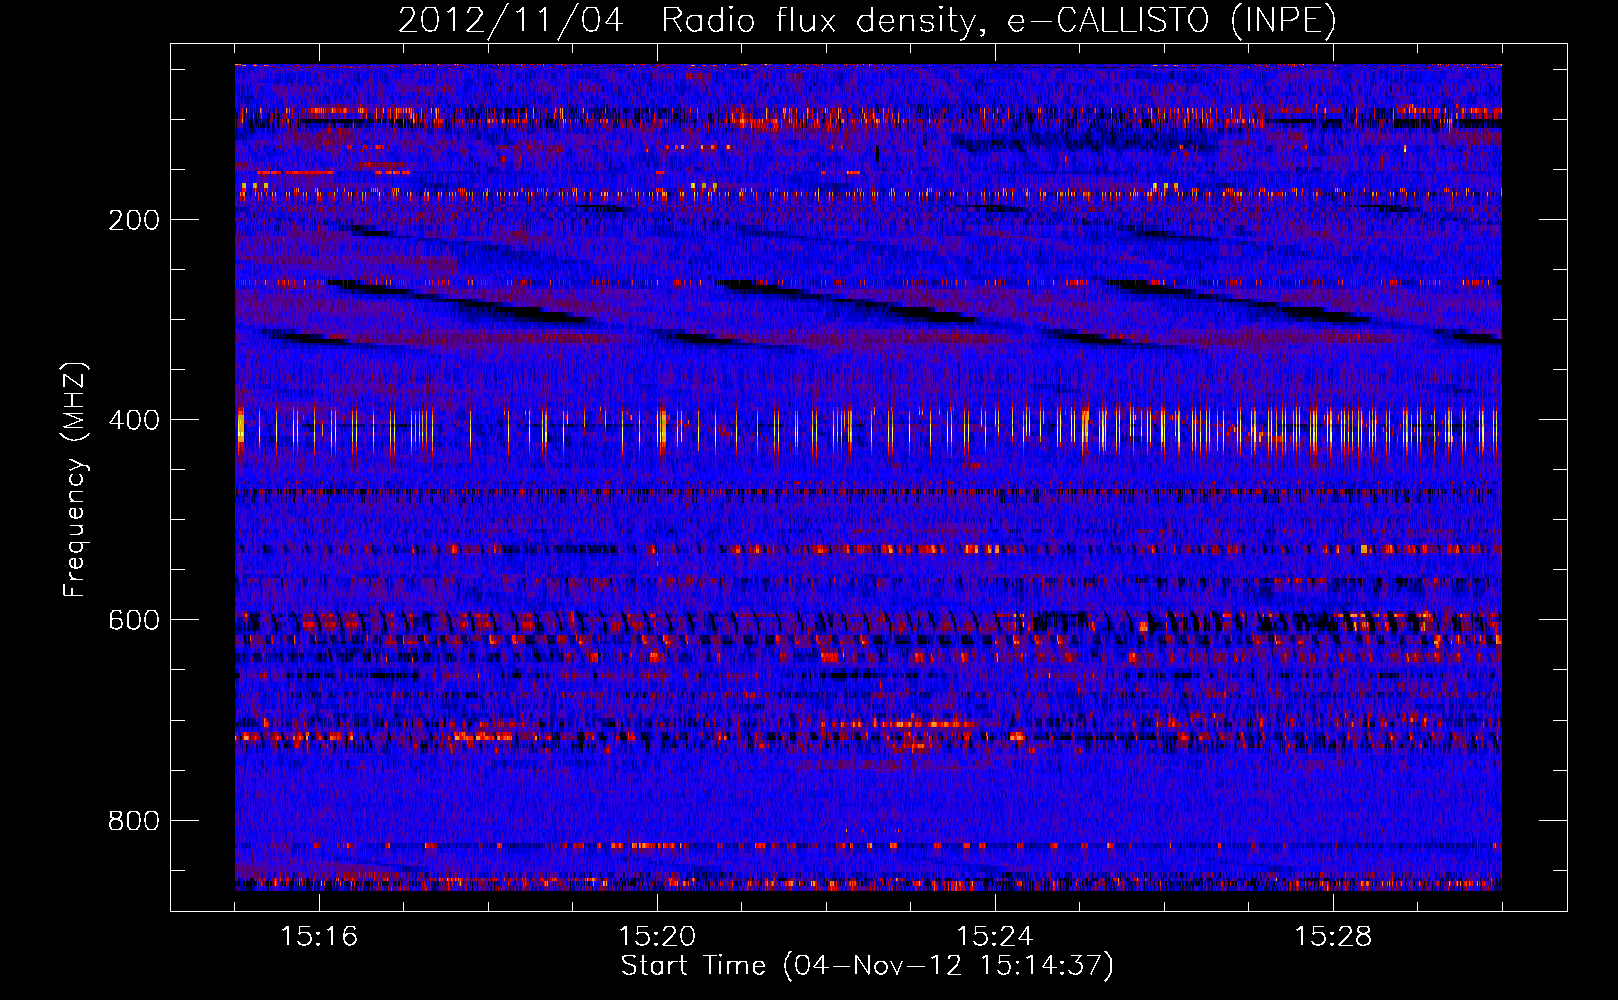Image resolution: width=1618 pixels, height=1000 pixels.
Task: Click the 'Frequency (MHZ)' axis label
Action: 75,480
